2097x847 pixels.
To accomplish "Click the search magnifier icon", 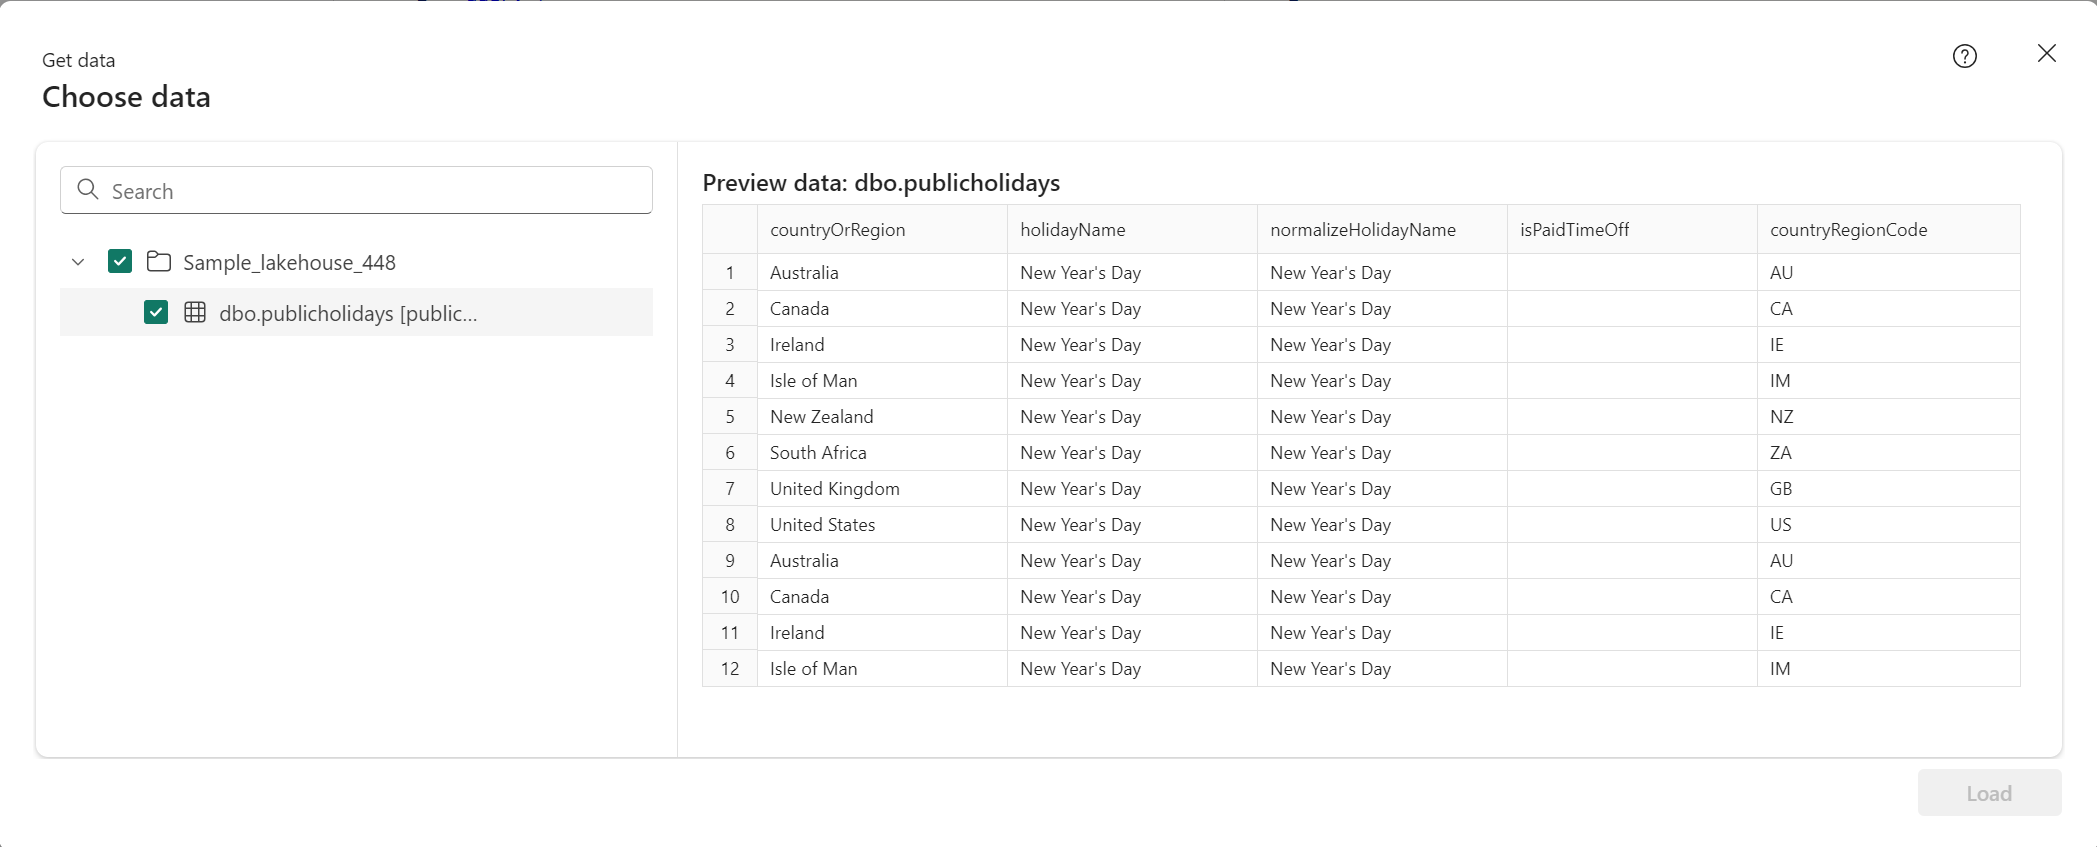I will click(88, 190).
